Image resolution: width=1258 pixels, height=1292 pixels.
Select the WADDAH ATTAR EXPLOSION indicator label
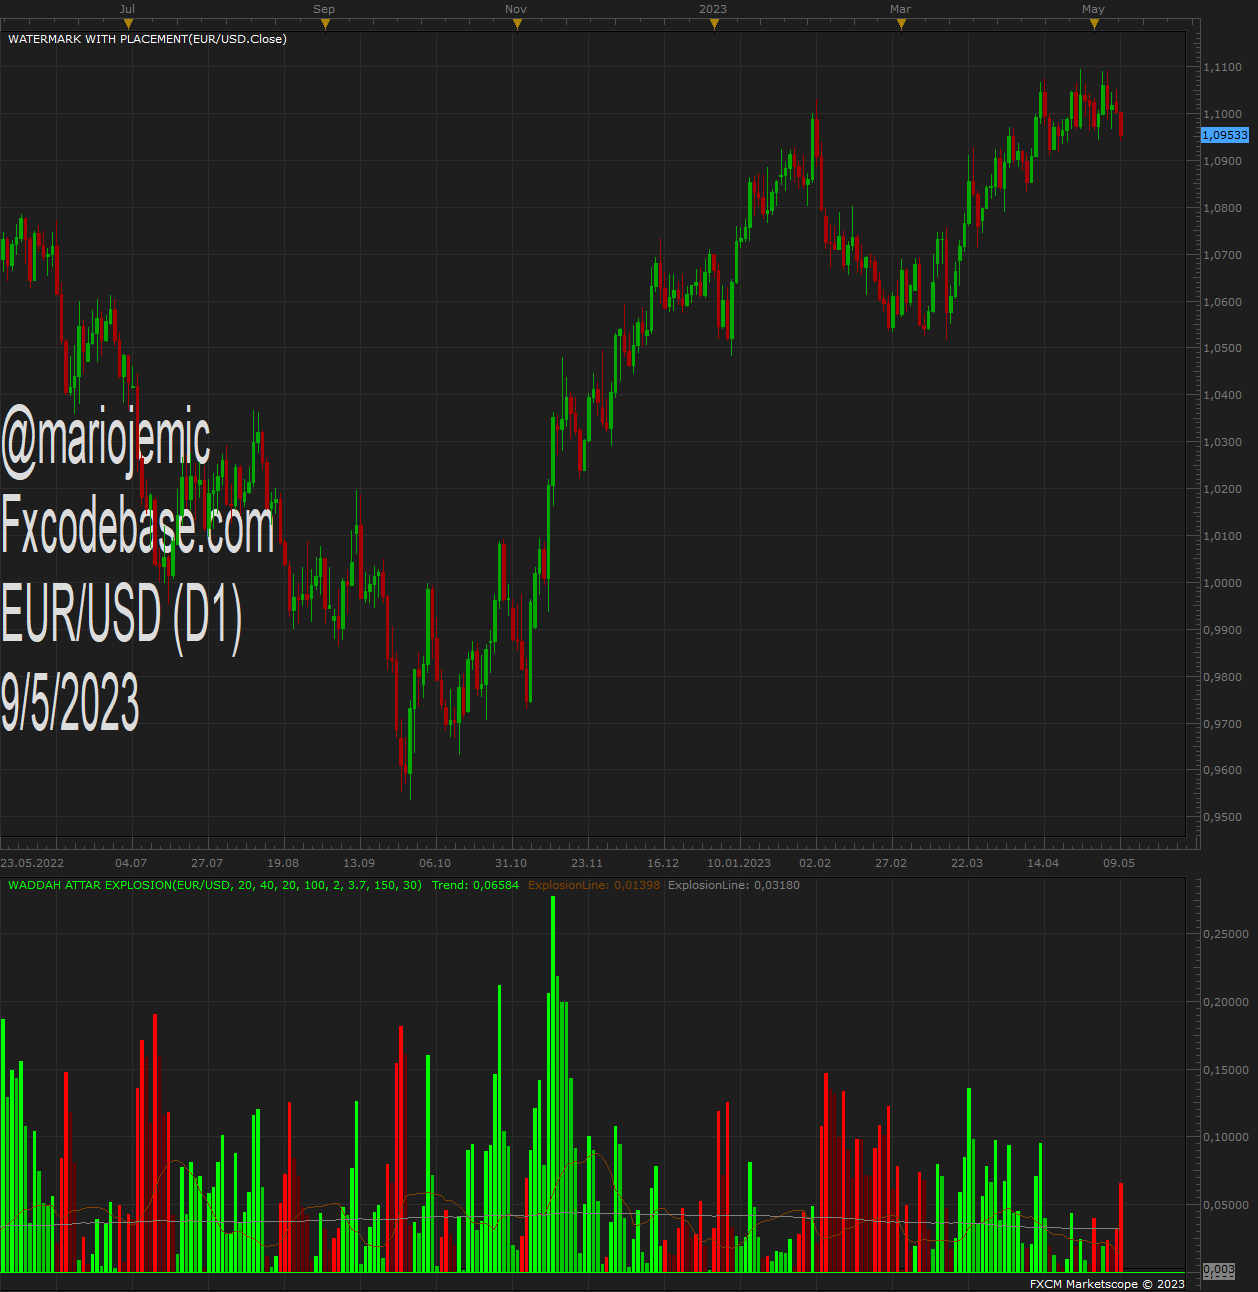(215, 885)
